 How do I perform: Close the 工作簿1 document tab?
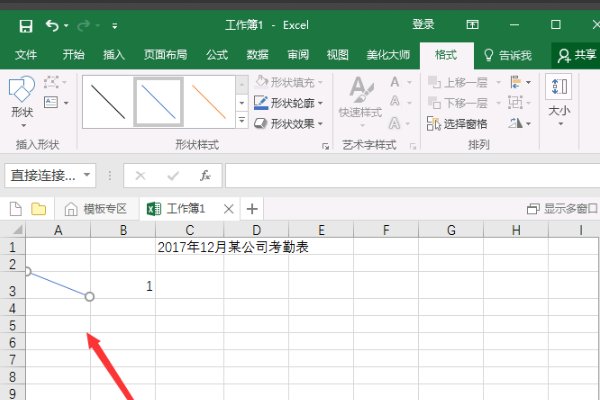click(x=228, y=209)
